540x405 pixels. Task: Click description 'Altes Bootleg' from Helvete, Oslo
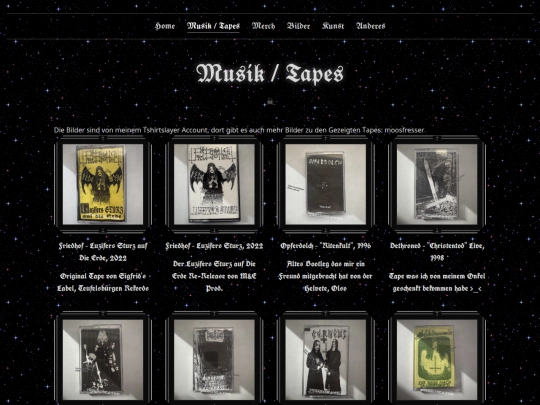pos(325,276)
